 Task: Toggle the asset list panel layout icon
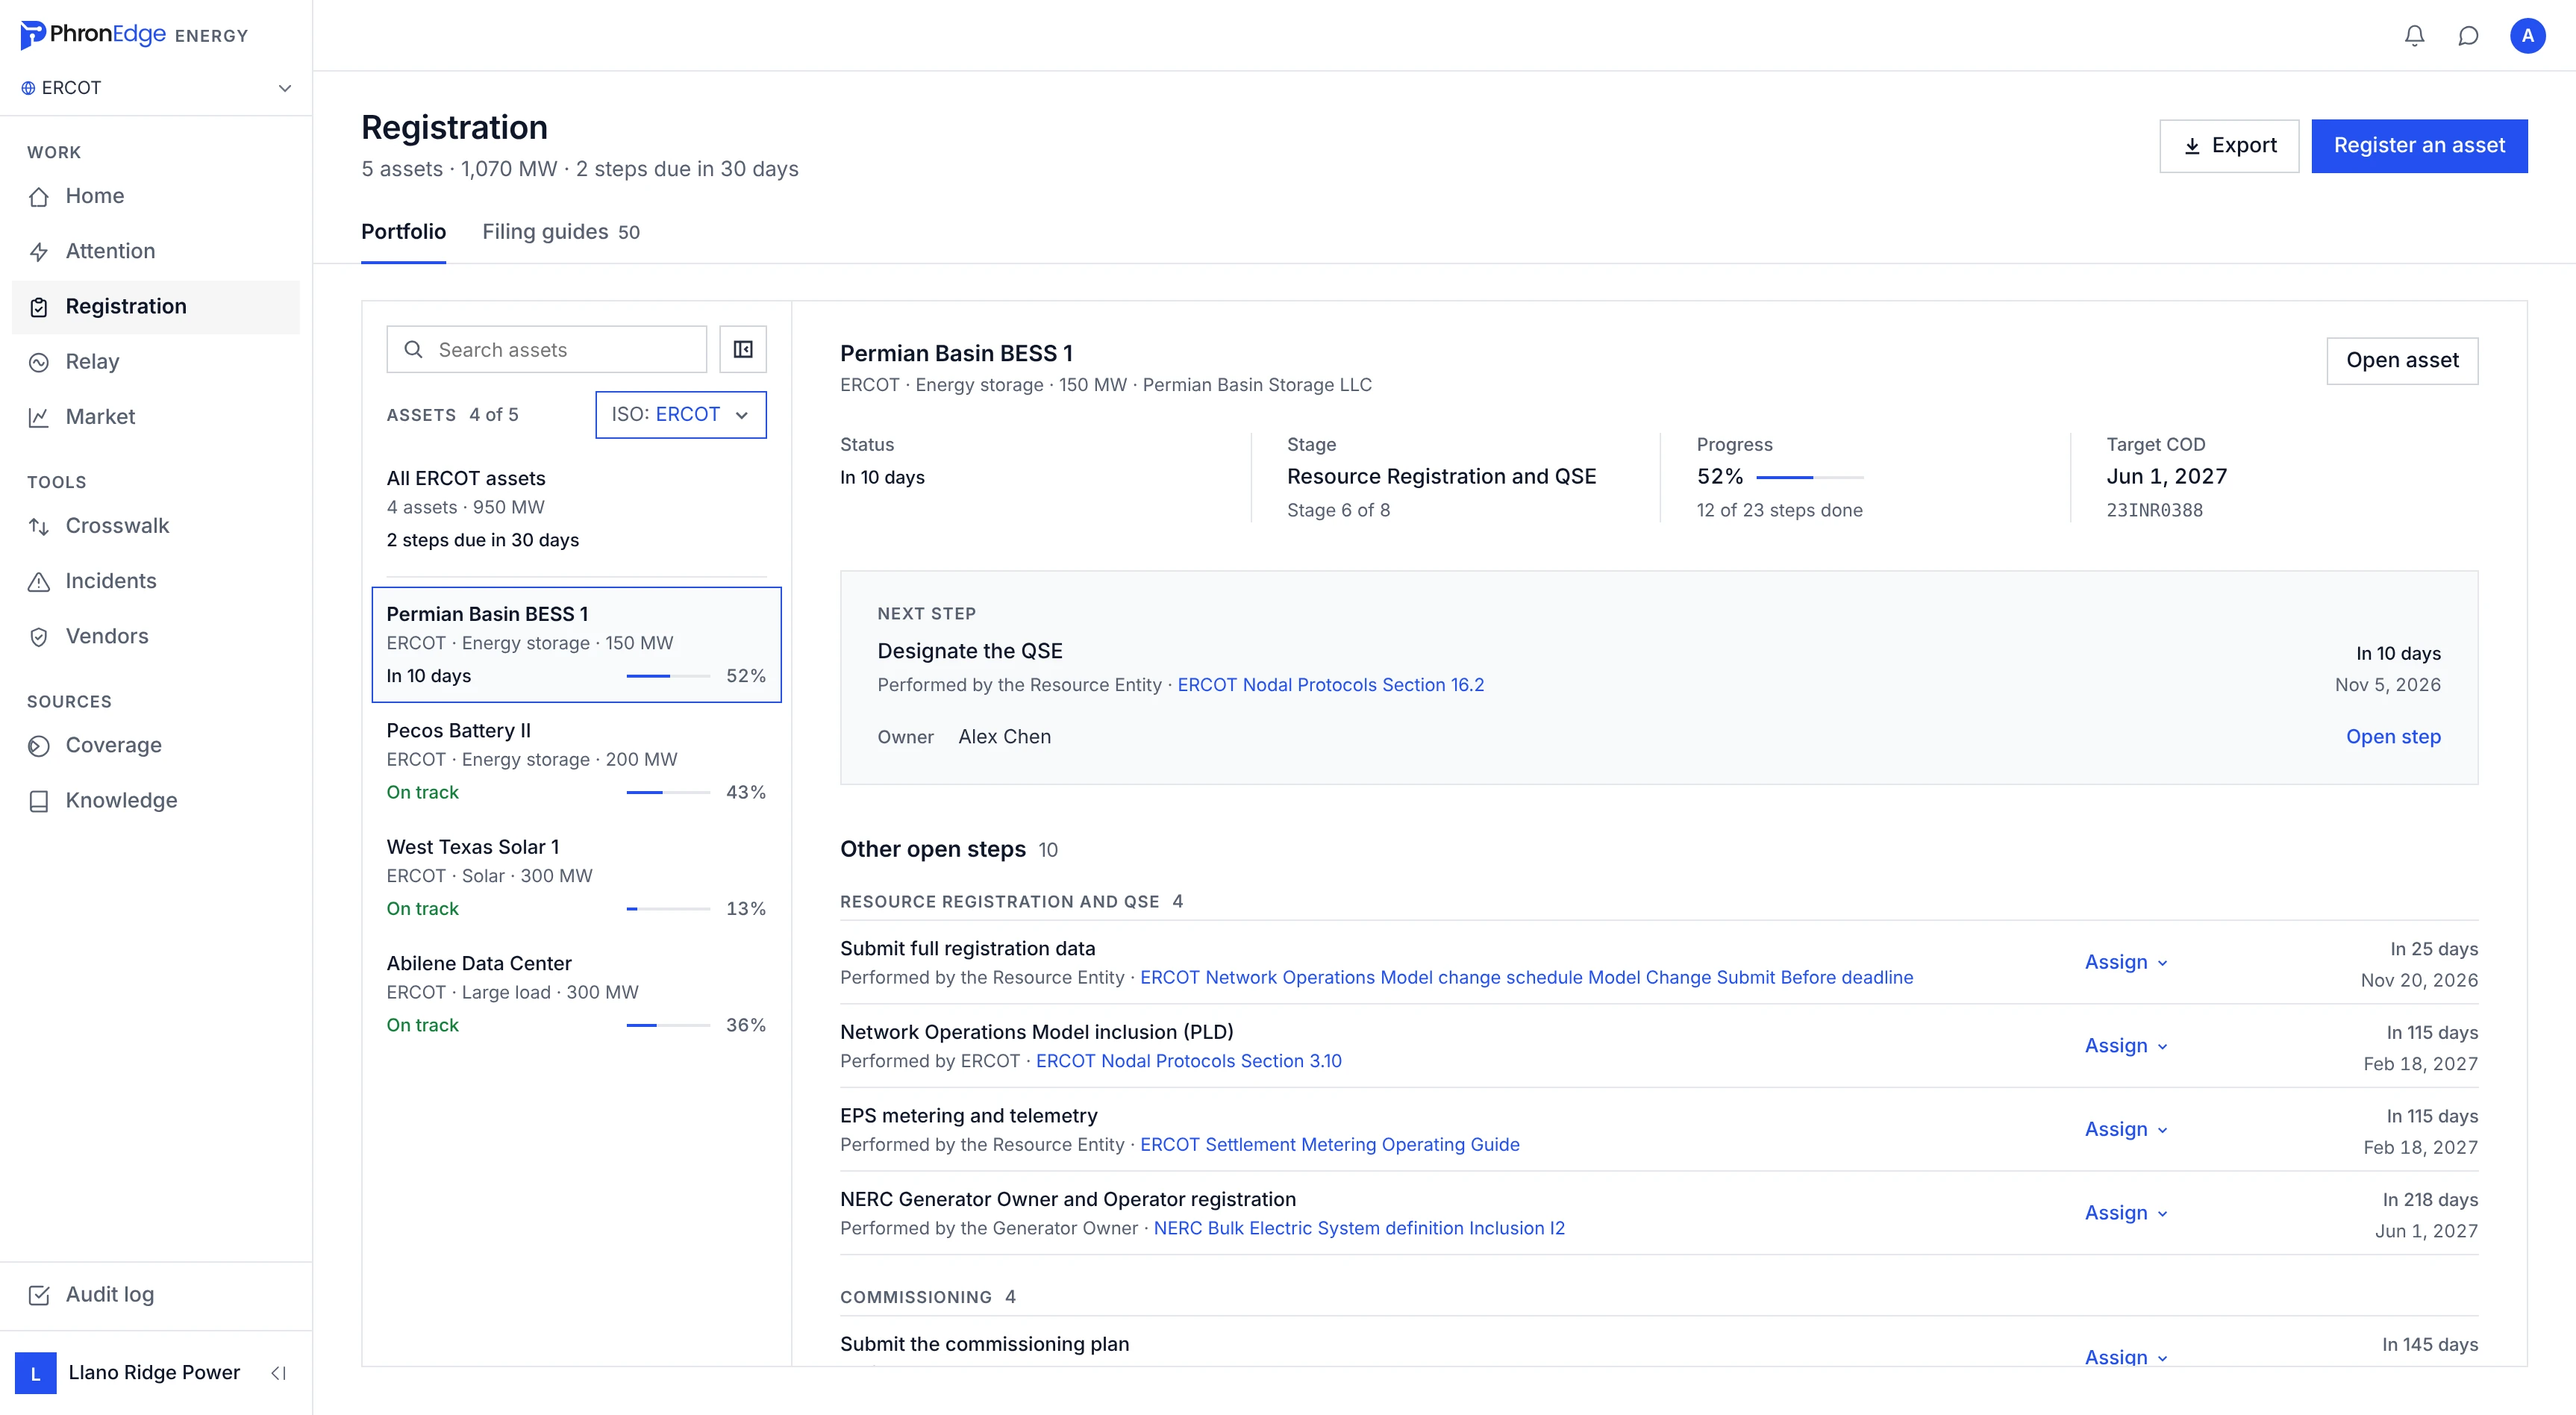[x=743, y=349]
